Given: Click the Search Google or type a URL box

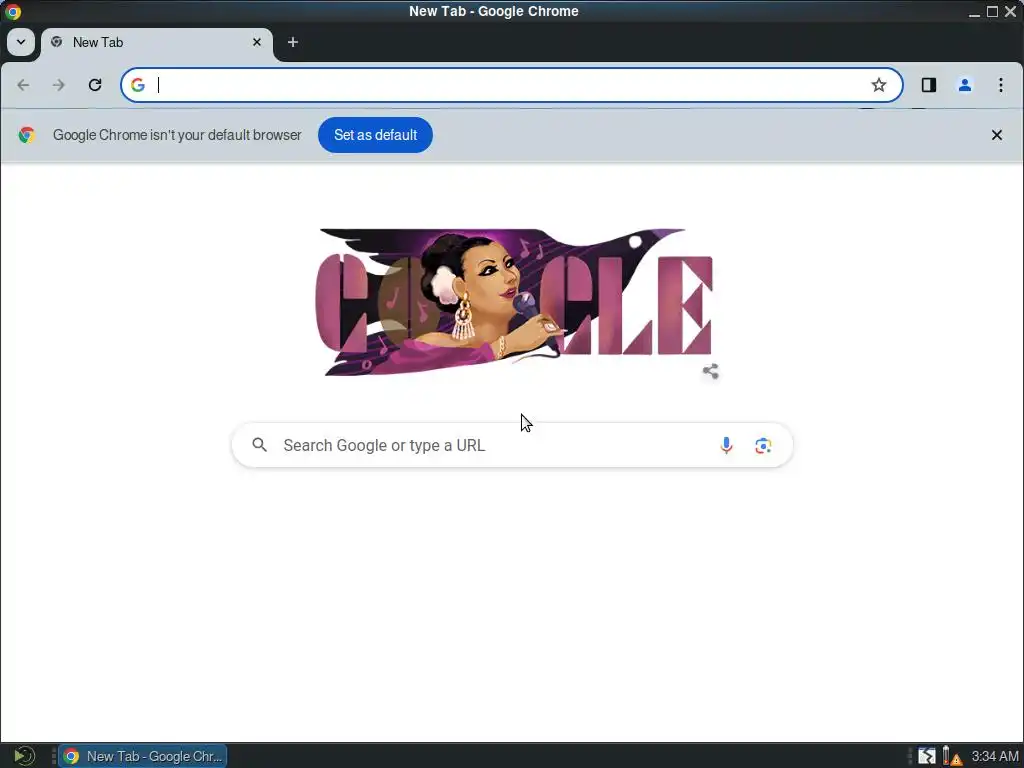Looking at the screenshot, I should coord(513,445).
